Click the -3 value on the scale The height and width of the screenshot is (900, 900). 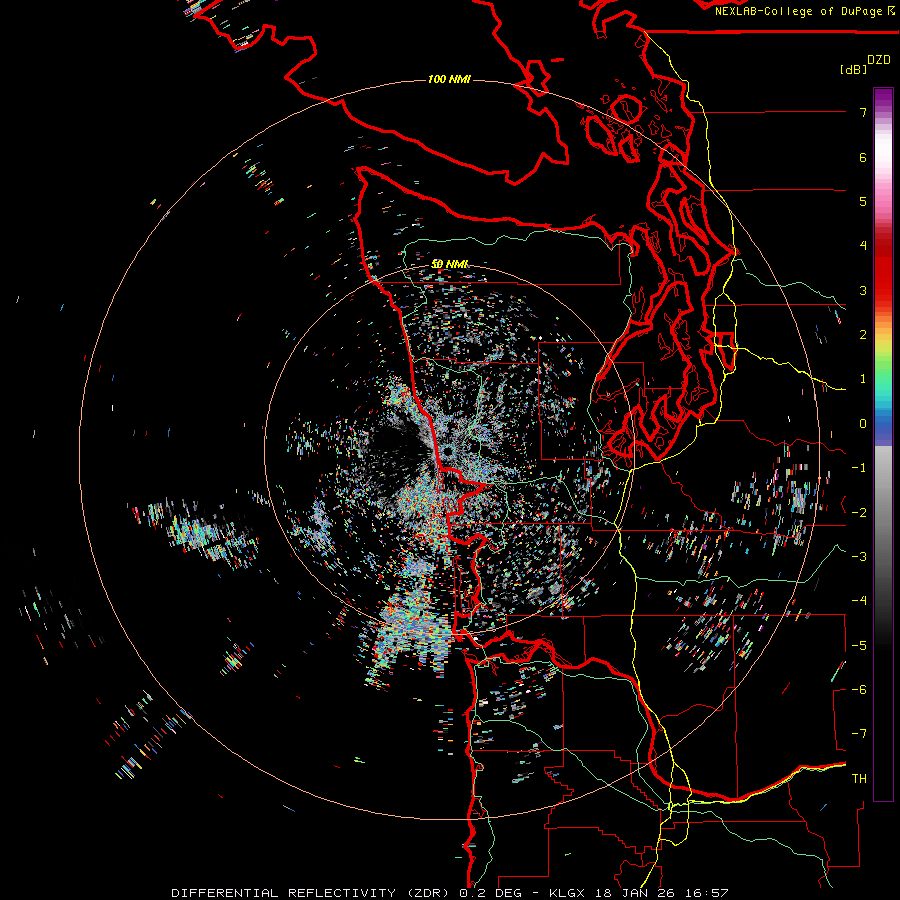(859, 557)
